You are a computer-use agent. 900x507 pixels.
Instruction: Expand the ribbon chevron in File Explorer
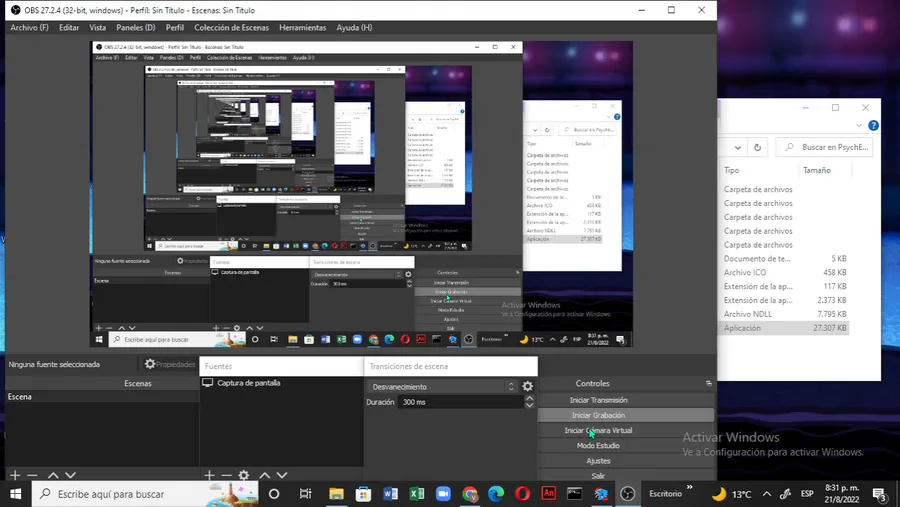pyautogui.click(x=859, y=125)
